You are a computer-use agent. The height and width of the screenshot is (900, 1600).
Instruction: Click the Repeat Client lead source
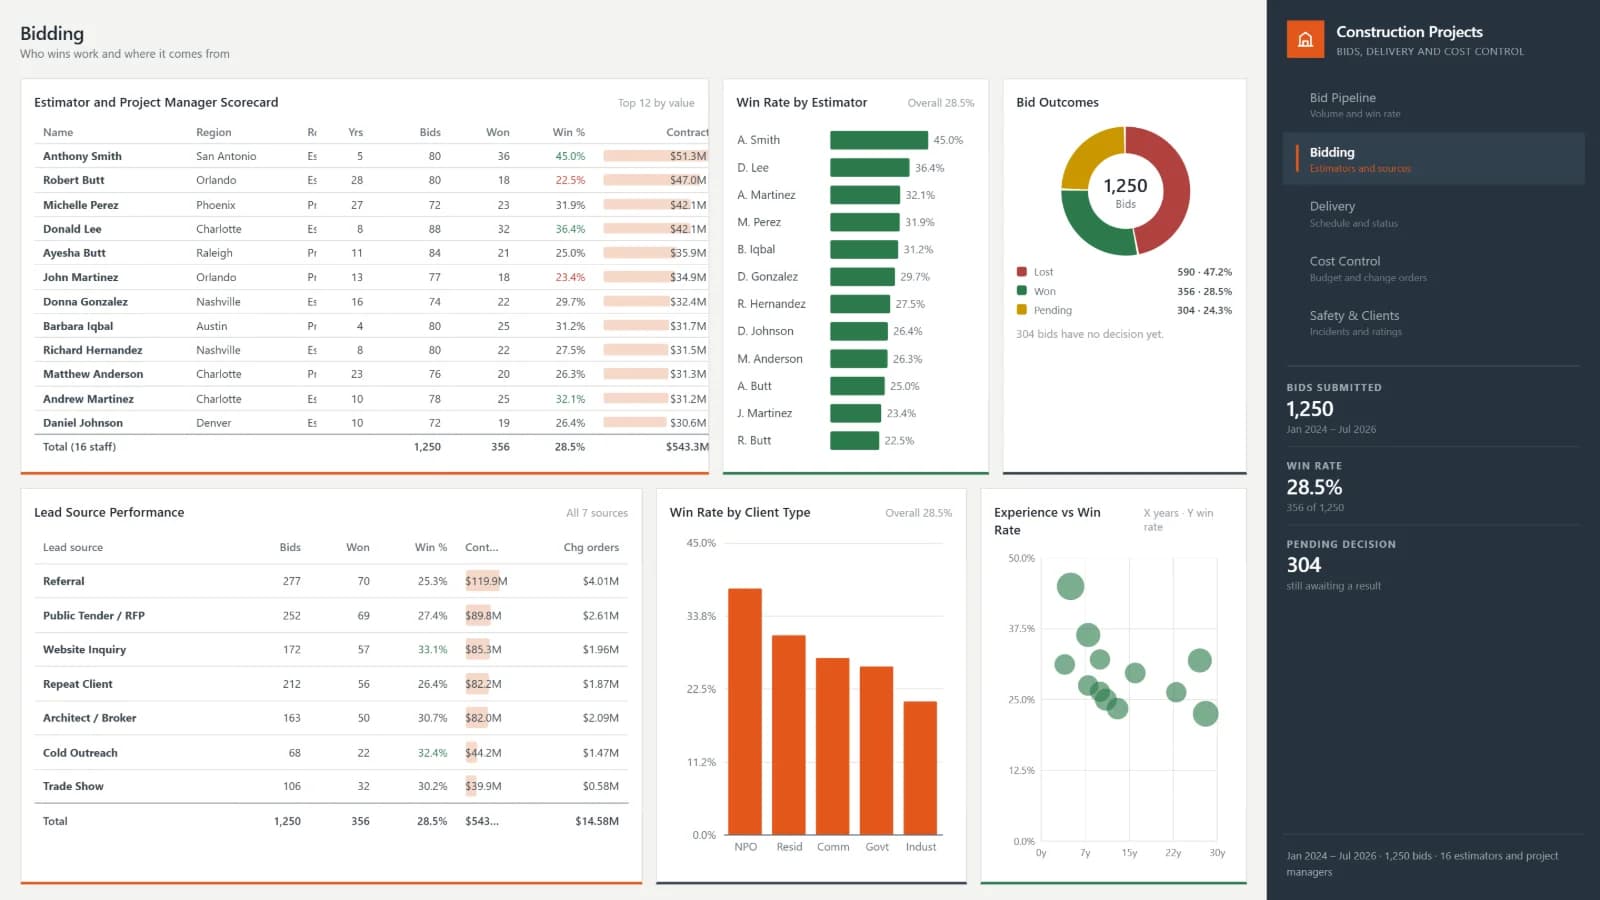(77, 684)
